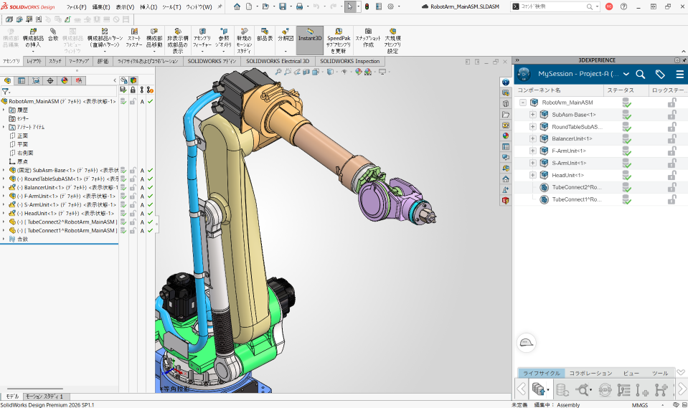This screenshot has height=408, width=688.
Task: Select the ライフサイクル tab
Action: click(x=541, y=373)
